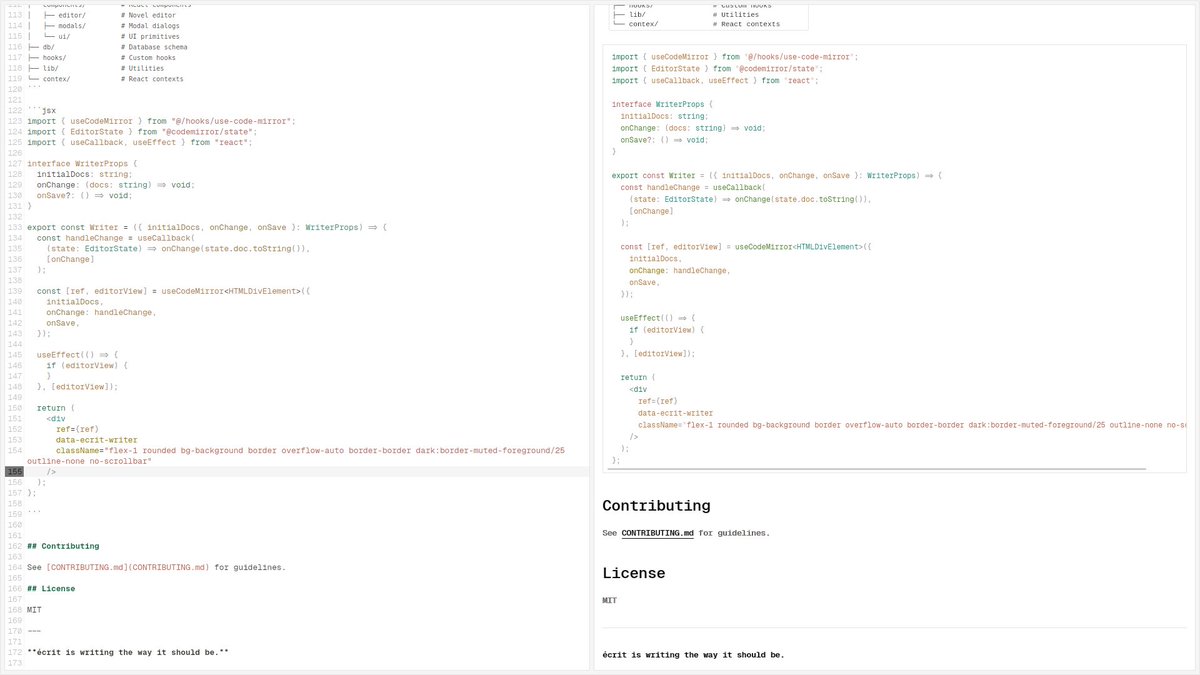Open the CONTRIBUTING.md link in the preview pane
Viewport: 1200px width, 675px height.
click(x=657, y=533)
